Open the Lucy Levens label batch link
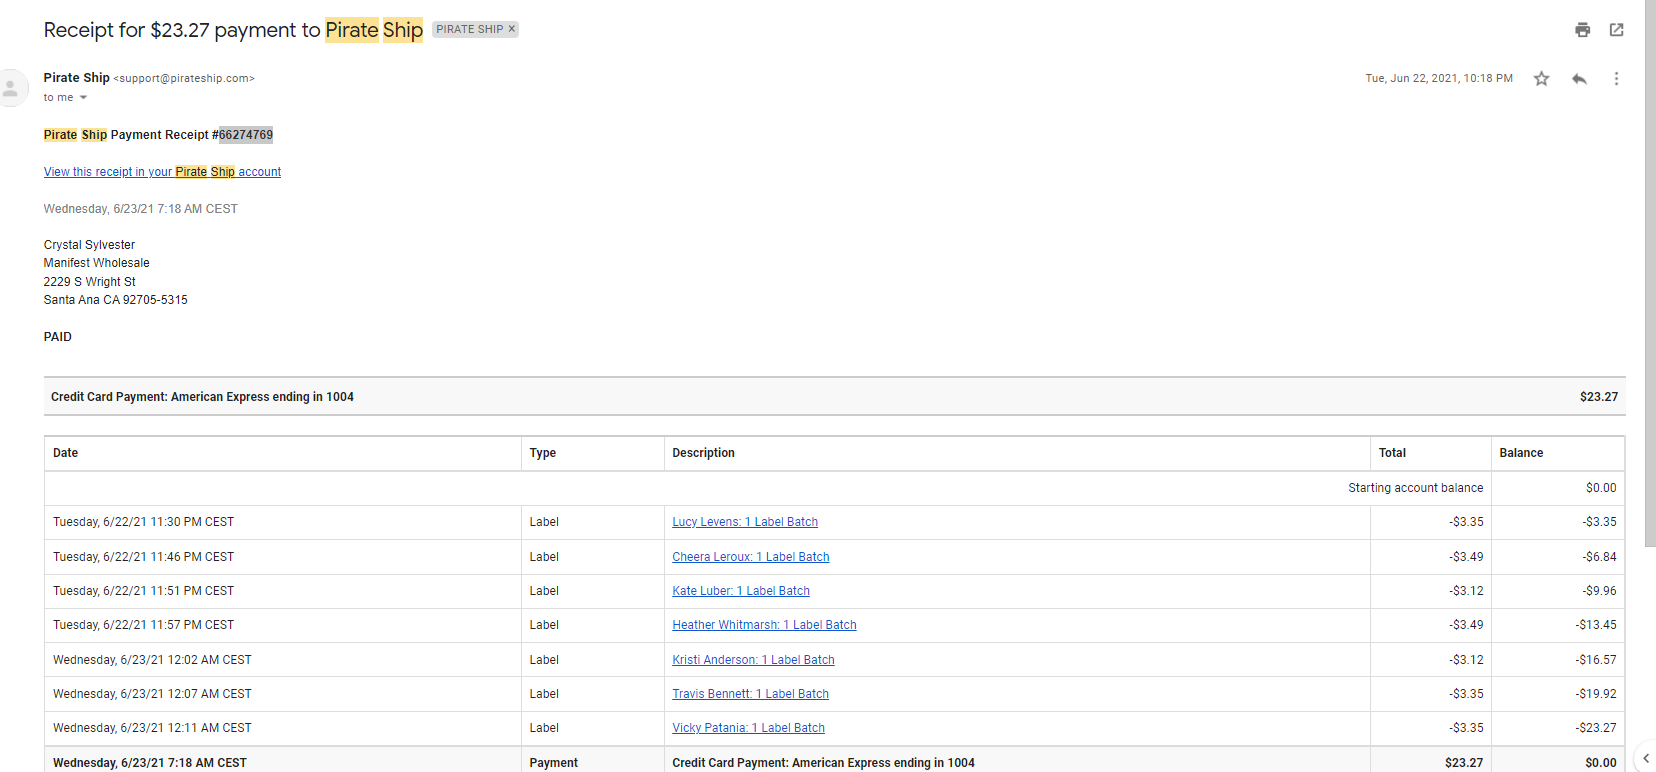Viewport: 1656px width, 772px height. coord(745,522)
